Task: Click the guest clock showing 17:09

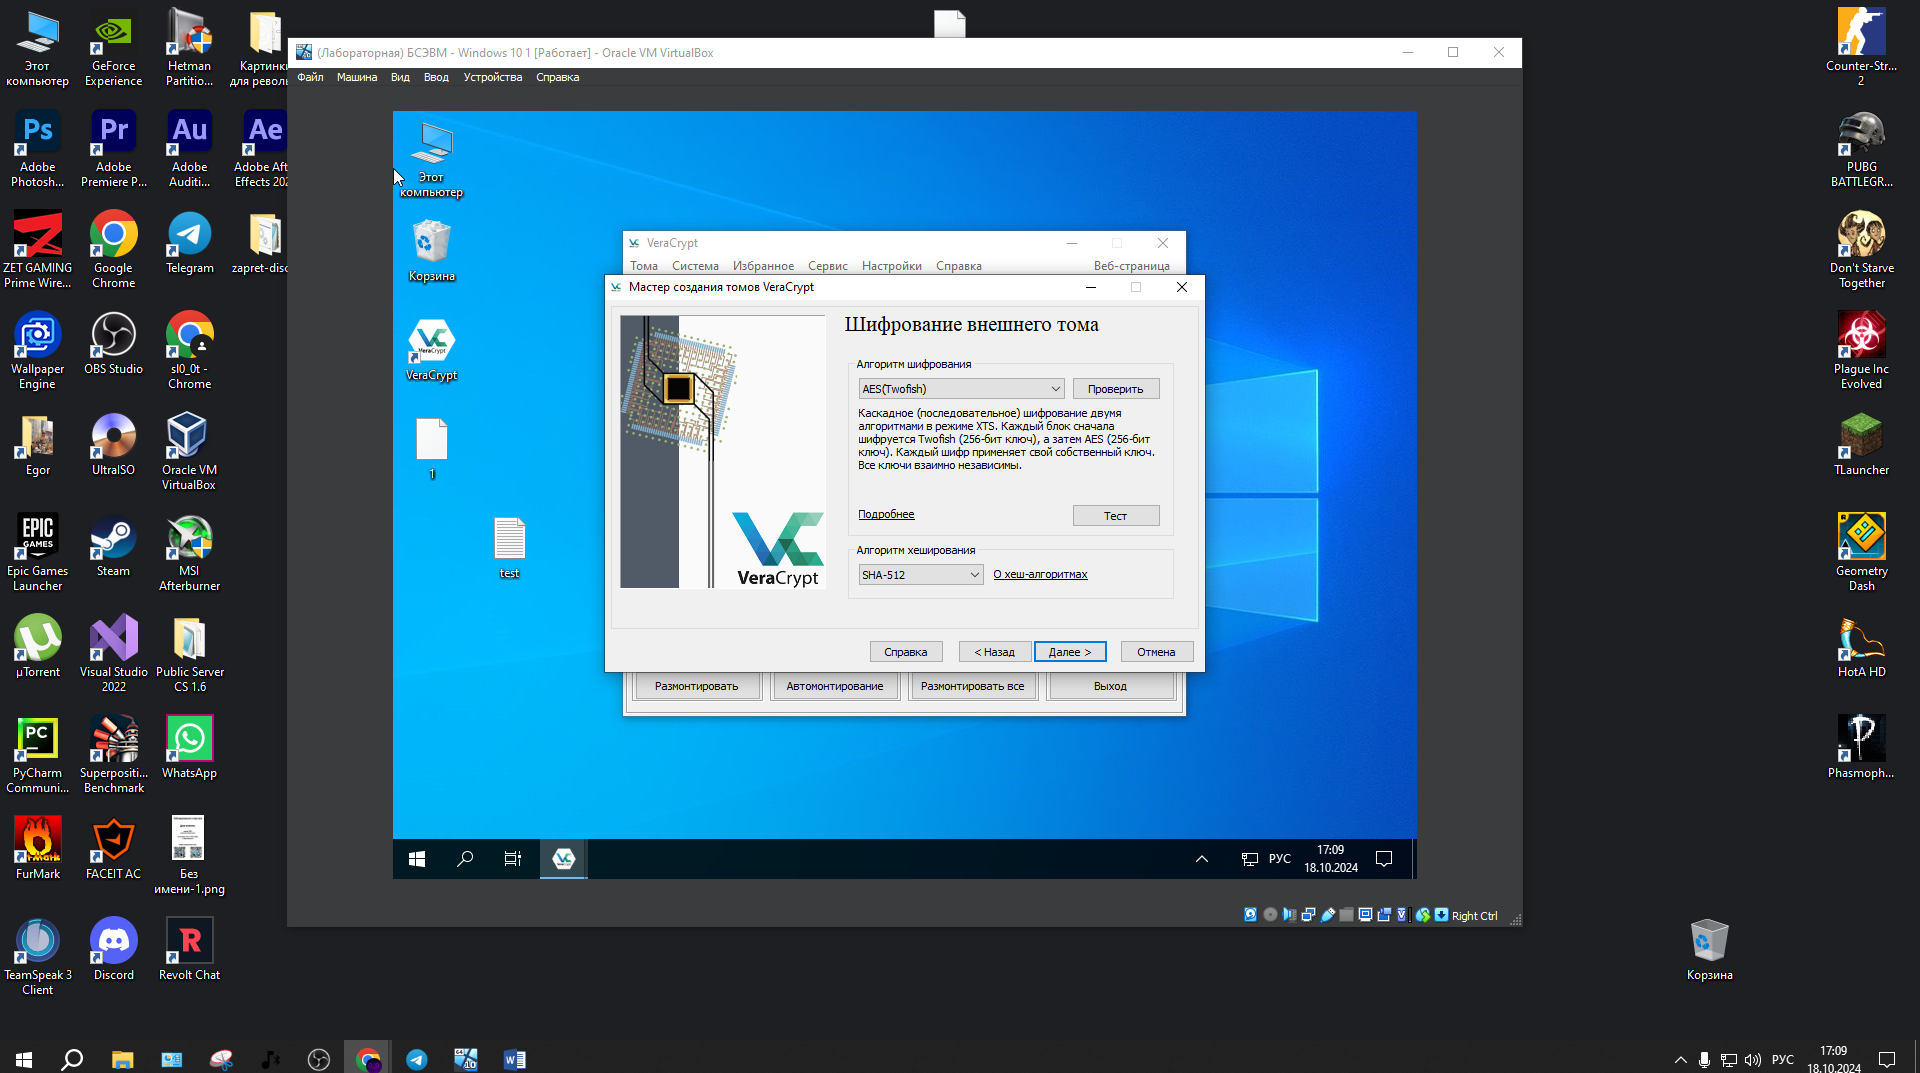Action: tap(1330, 859)
